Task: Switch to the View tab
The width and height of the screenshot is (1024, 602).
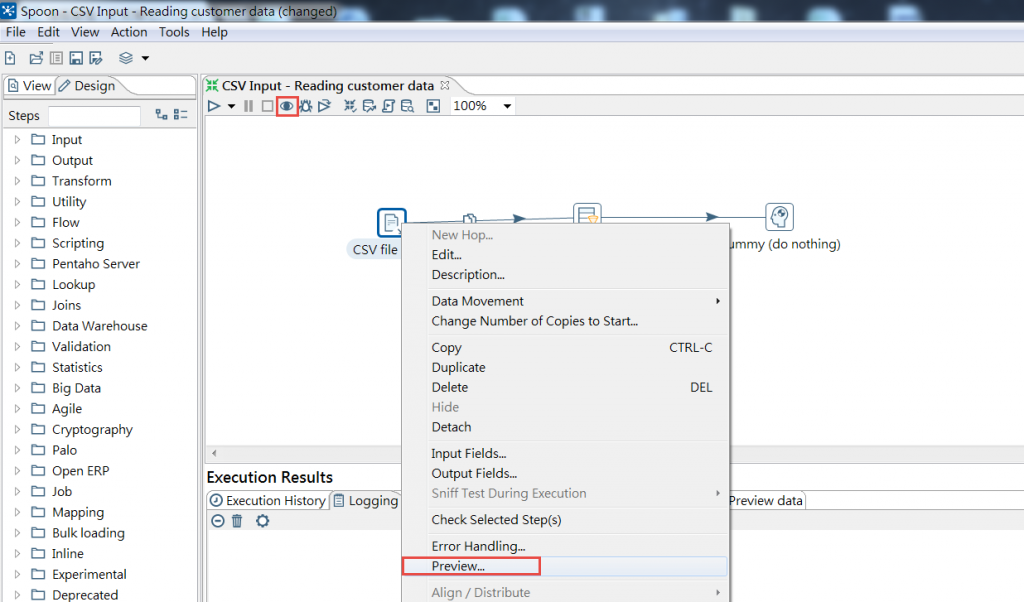Action: 30,86
